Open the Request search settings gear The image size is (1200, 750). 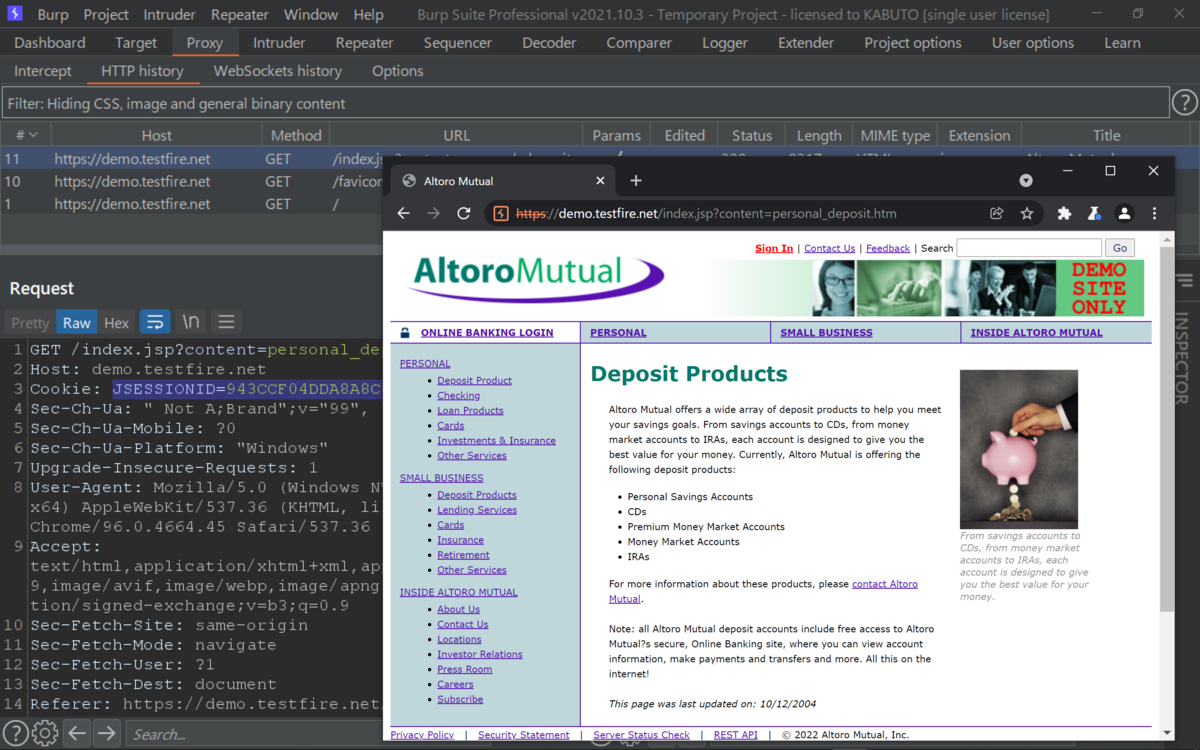pos(44,734)
